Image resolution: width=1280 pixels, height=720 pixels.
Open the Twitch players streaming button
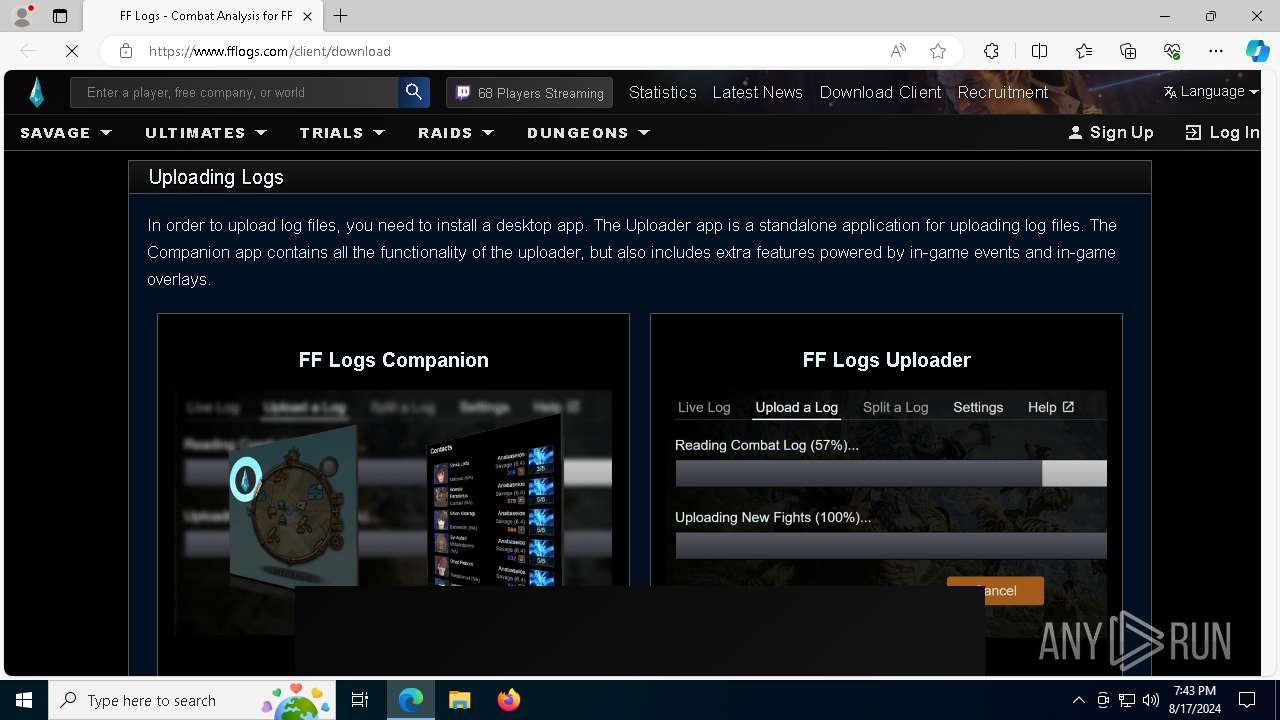click(x=530, y=92)
